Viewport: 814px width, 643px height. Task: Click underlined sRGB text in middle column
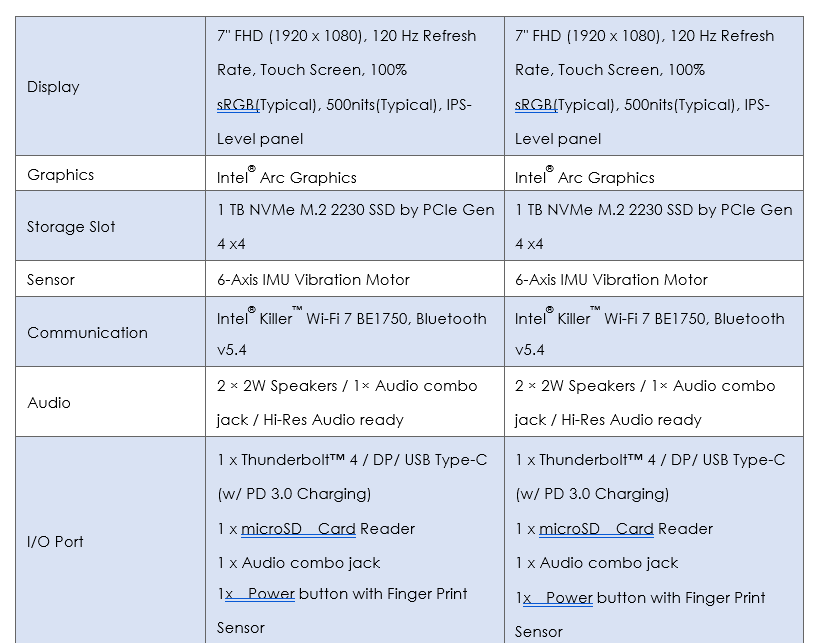[237, 105]
